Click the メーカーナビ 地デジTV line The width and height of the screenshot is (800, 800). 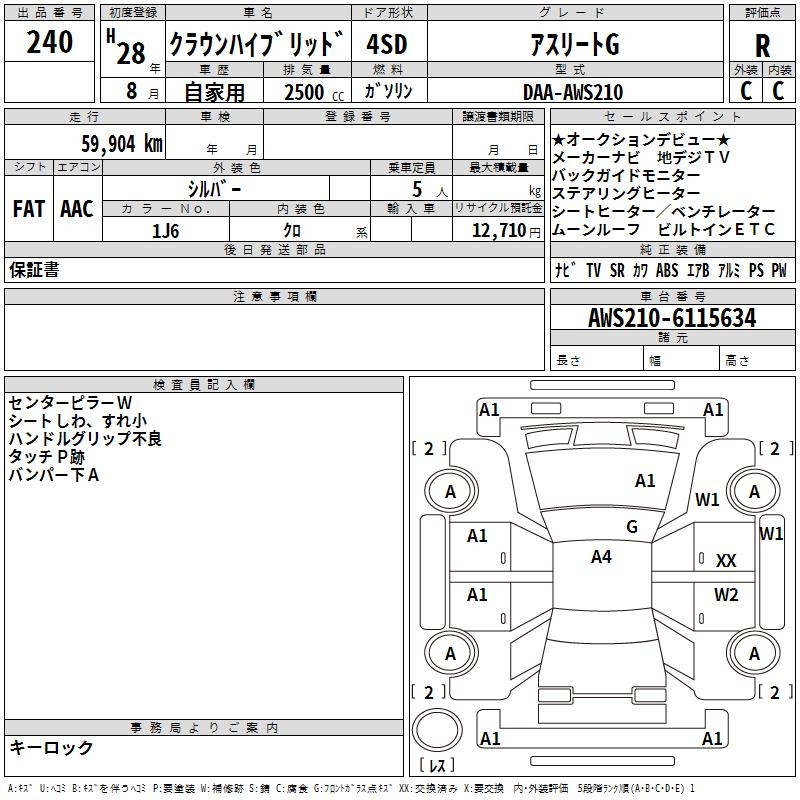coord(641,157)
